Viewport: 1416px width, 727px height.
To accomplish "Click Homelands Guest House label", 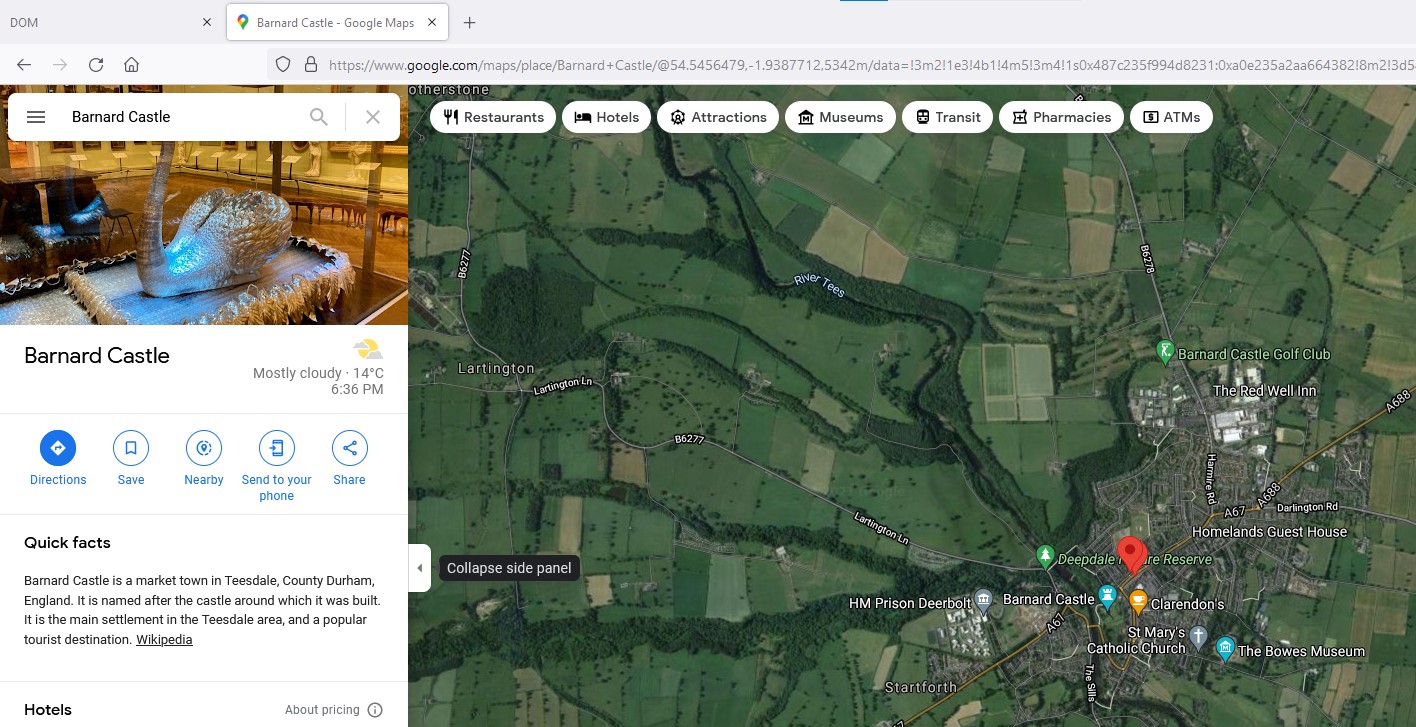I will tap(1269, 532).
